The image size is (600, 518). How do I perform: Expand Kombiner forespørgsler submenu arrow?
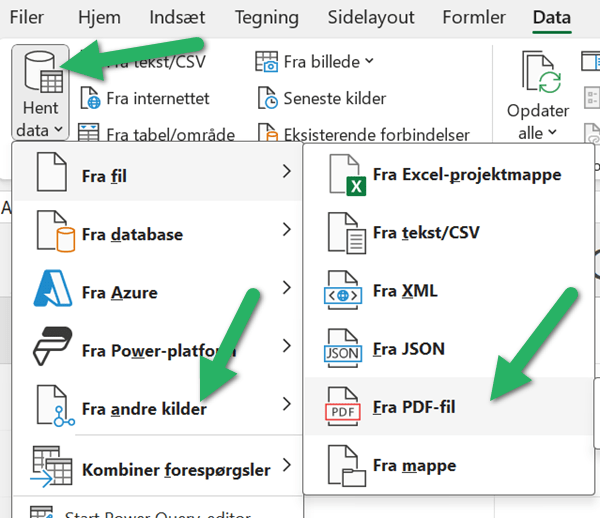[x=287, y=465]
